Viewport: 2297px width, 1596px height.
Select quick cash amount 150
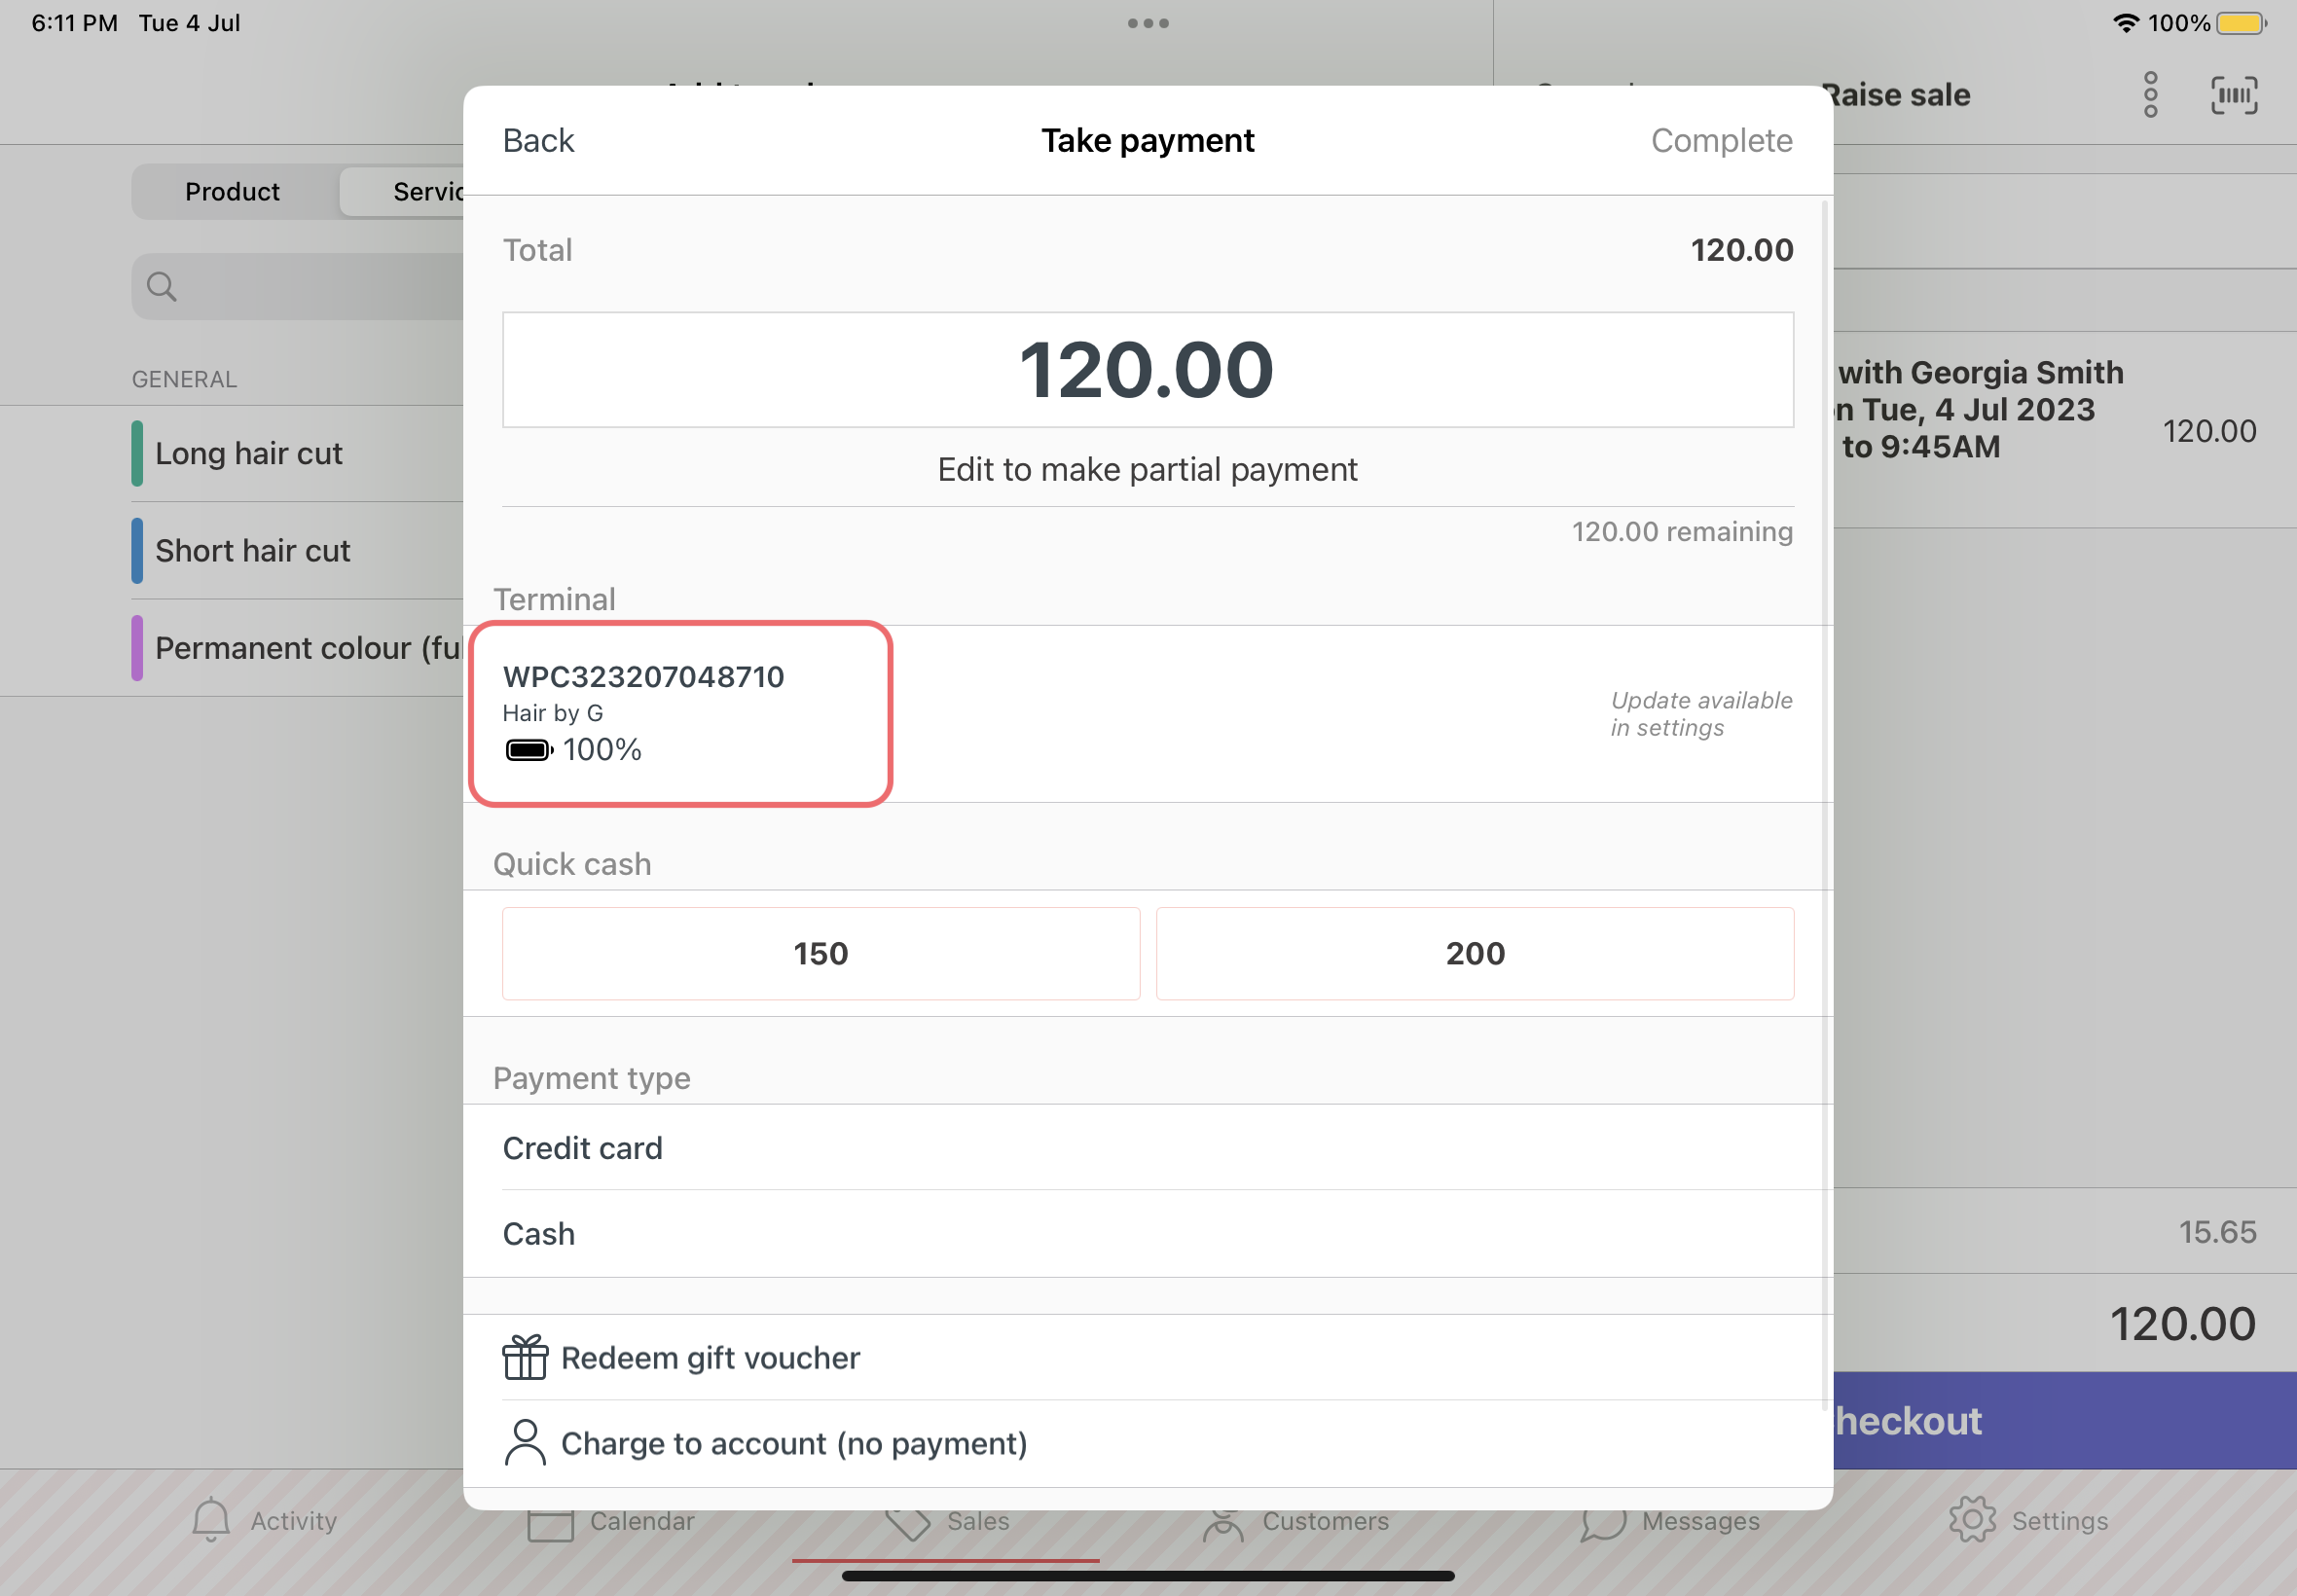click(x=820, y=953)
